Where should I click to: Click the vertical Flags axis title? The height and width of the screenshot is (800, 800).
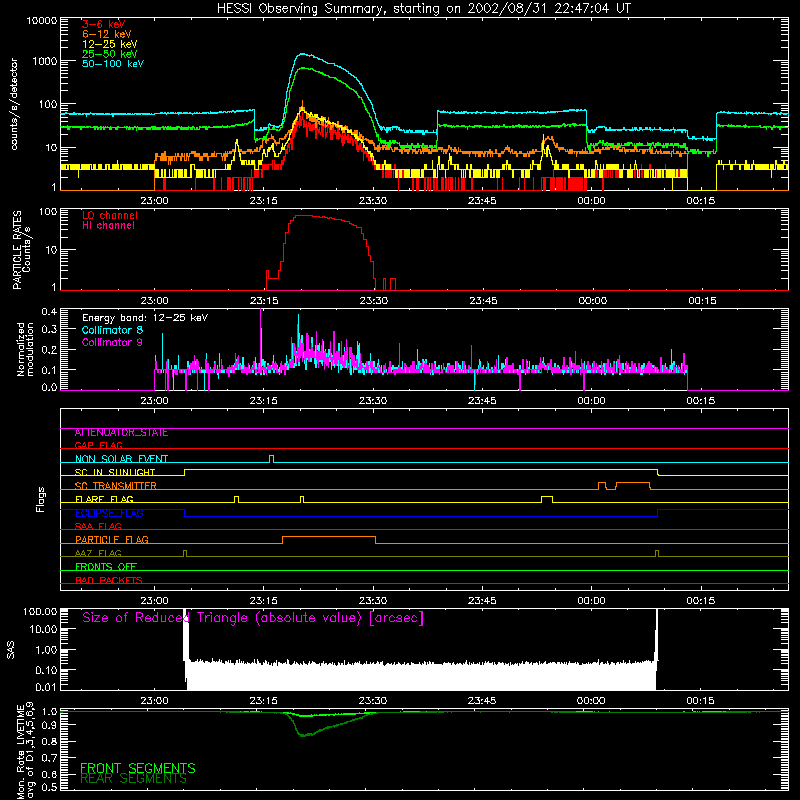point(41,499)
